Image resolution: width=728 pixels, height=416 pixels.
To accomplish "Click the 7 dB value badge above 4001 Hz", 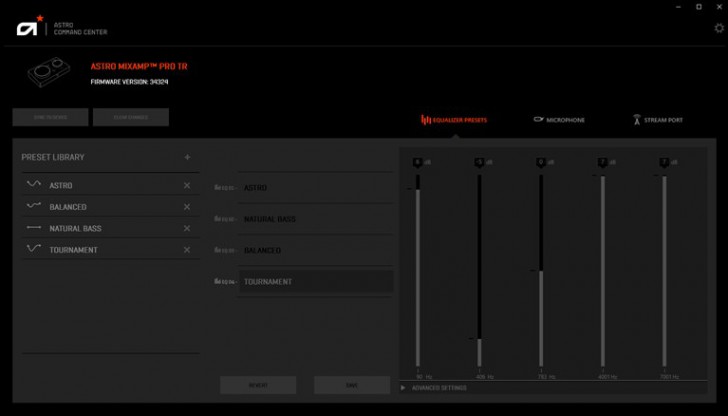I will [x=603, y=162].
